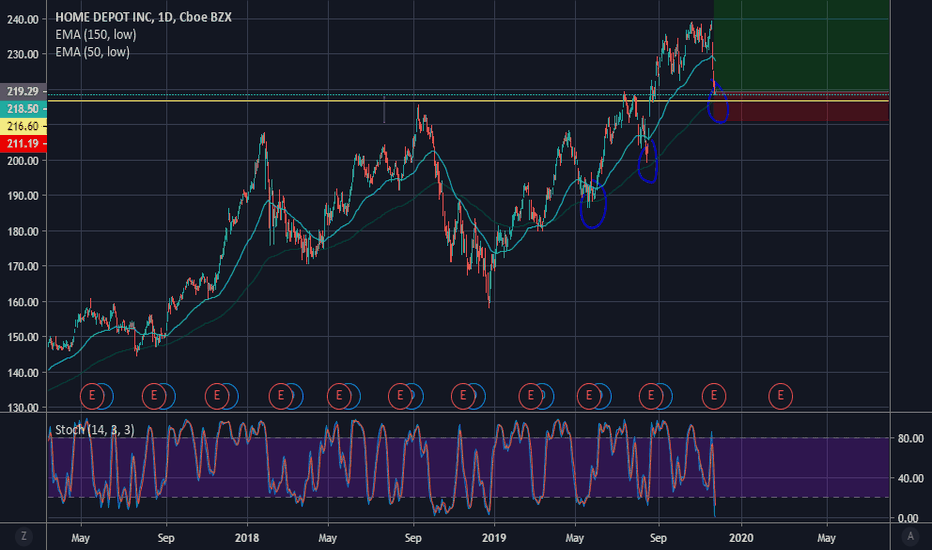Click the red 211.19 price label
The image size is (932, 550).
23,143
